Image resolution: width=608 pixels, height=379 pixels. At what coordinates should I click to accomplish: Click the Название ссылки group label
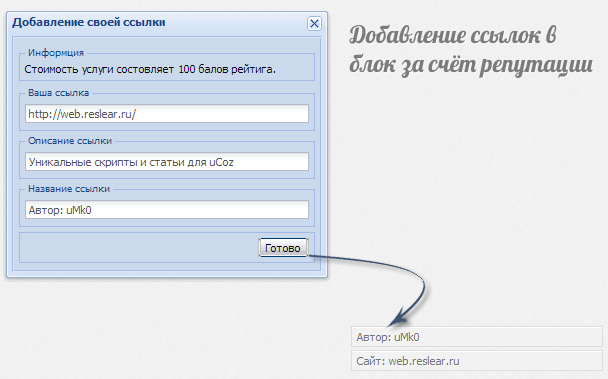pyautogui.click(x=69, y=189)
